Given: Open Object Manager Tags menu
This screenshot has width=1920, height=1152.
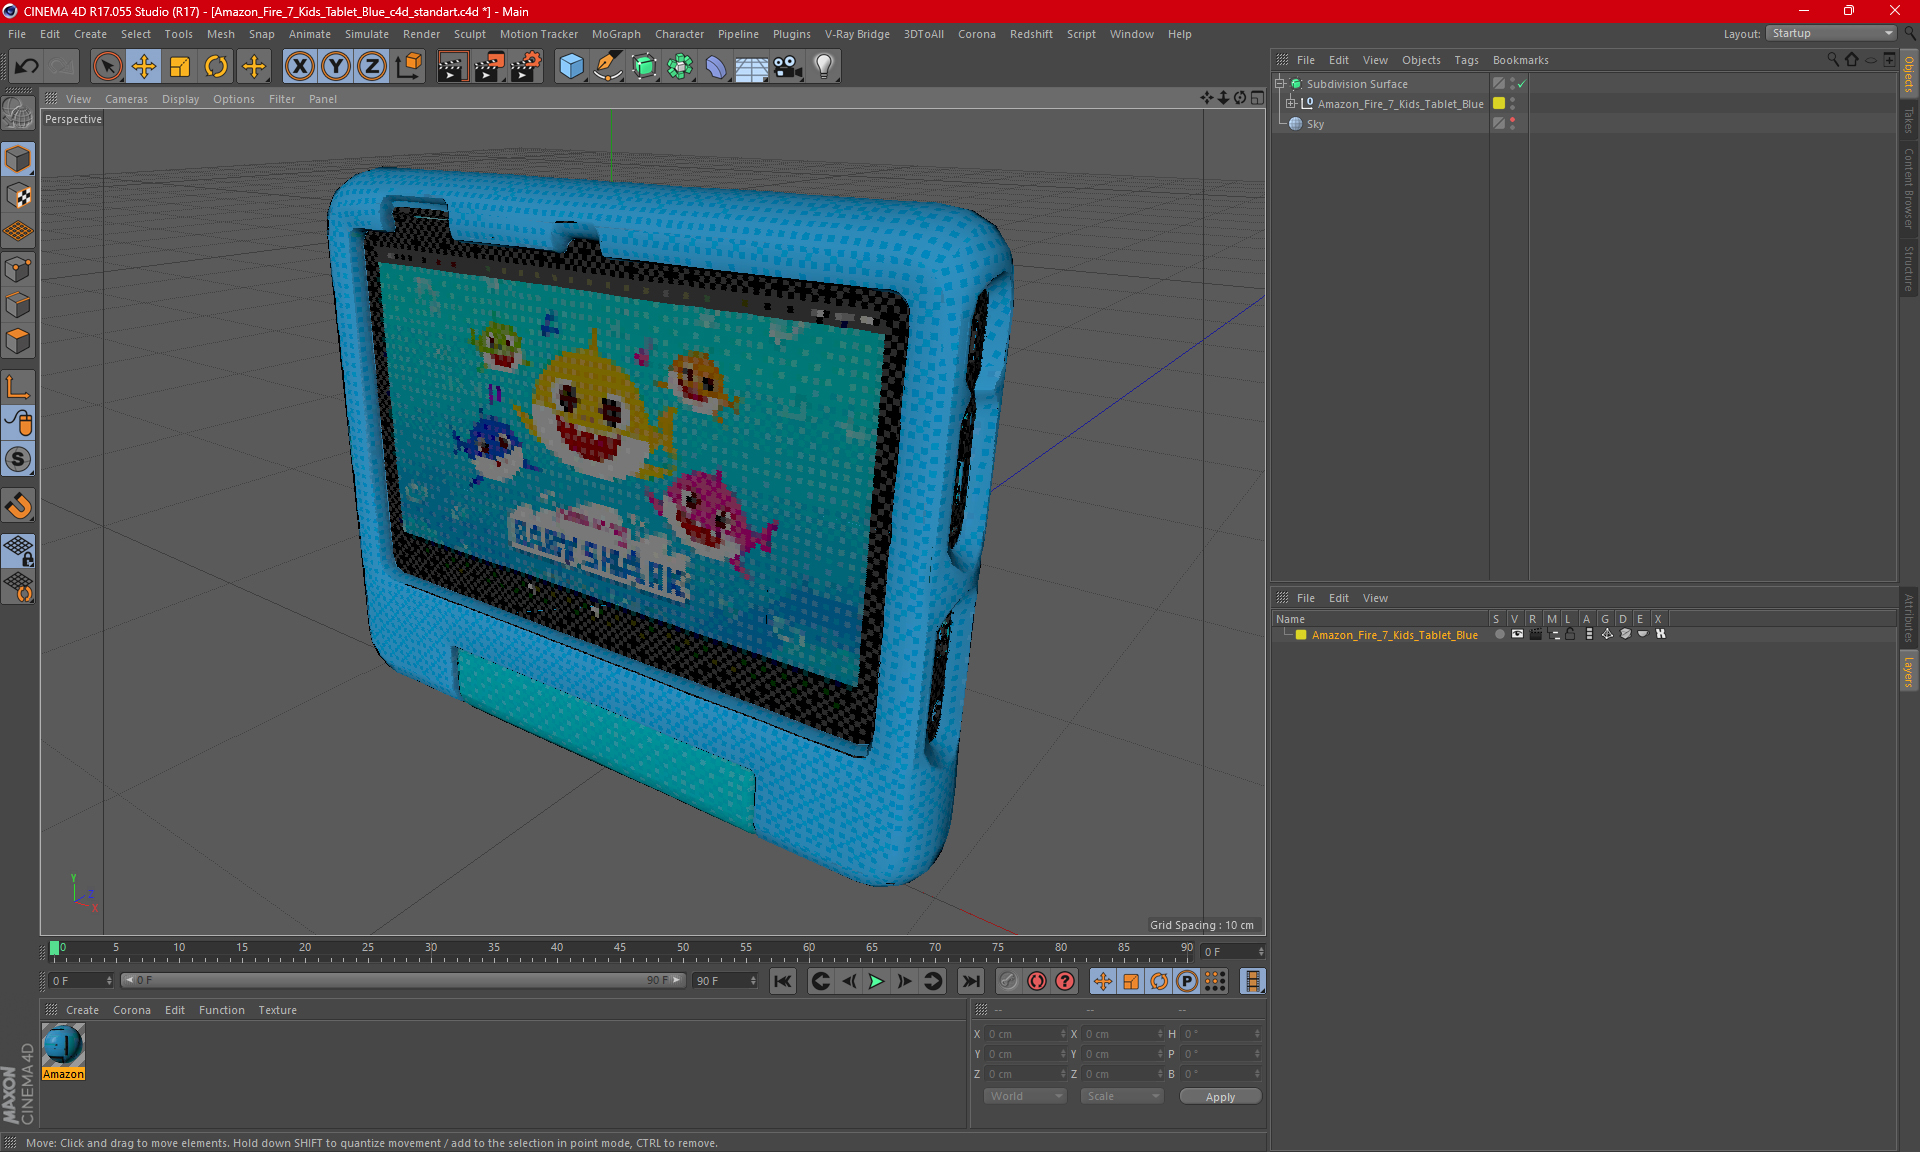Looking at the screenshot, I should [1466, 60].
